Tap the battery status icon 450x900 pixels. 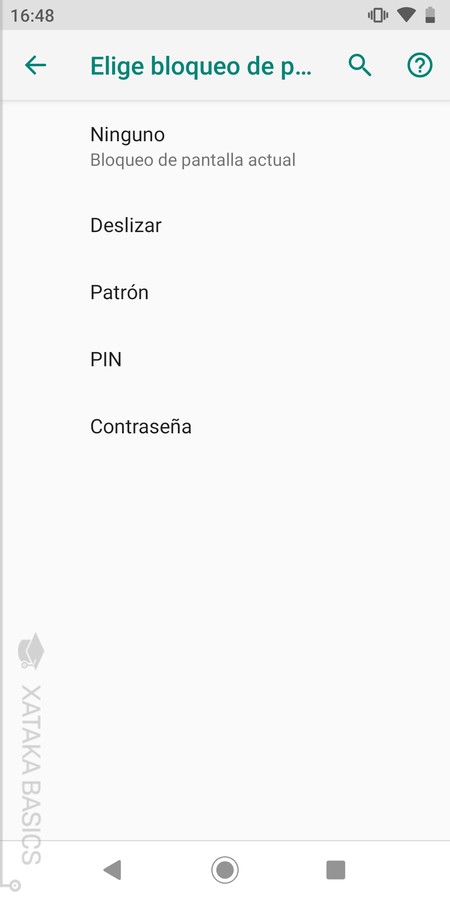[430, 15]
